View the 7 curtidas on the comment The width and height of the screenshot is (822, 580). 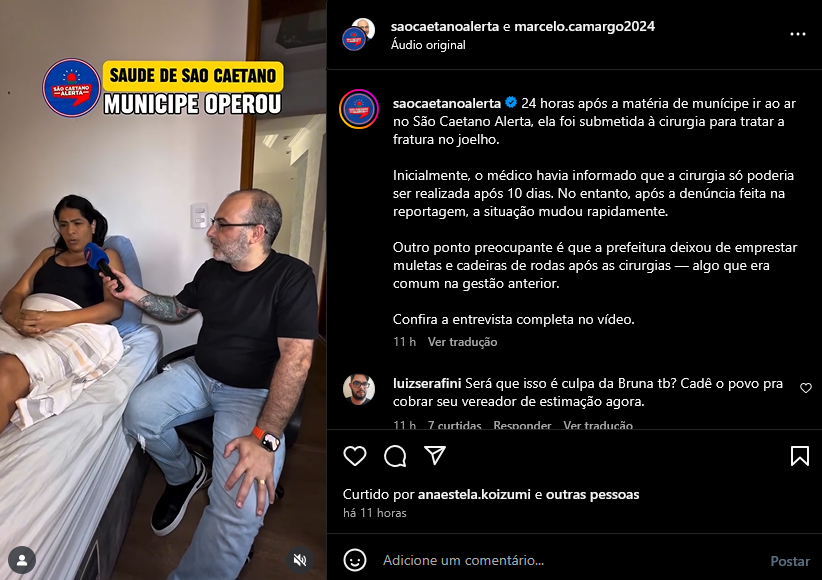tap(455, 425)
